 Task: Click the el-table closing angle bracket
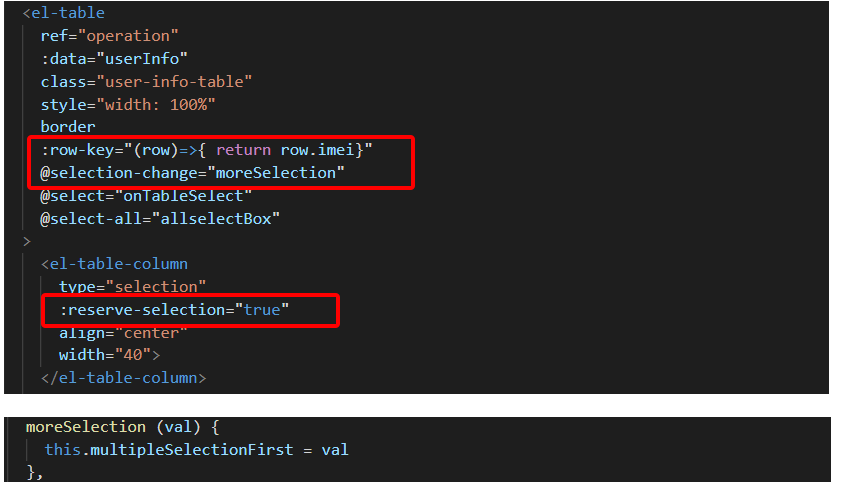tap(27, 241)
